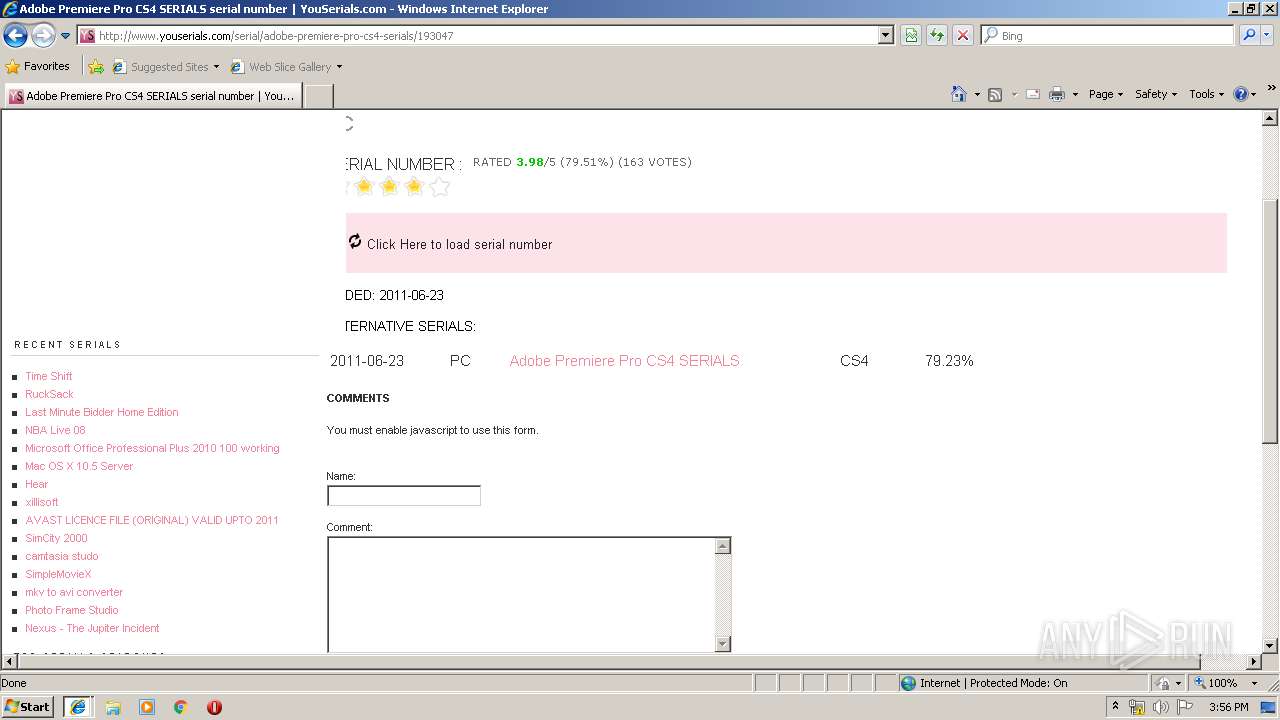Open the Page menu

point(1105,94)
